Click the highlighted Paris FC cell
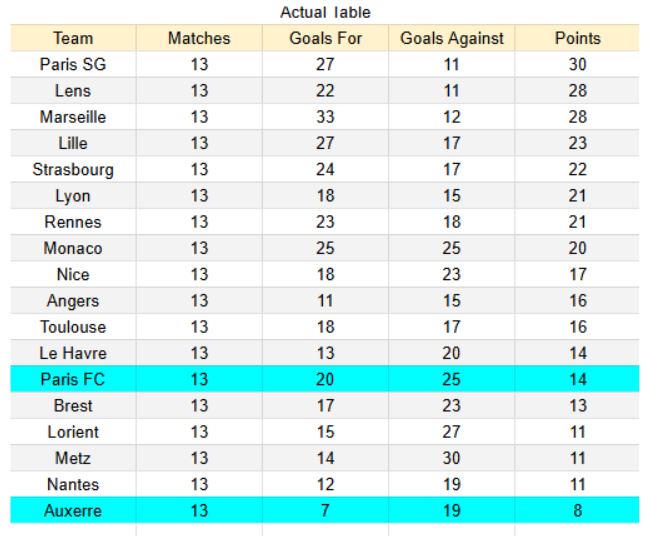Viewport: 654px width, 536px height. click(73, 379)
